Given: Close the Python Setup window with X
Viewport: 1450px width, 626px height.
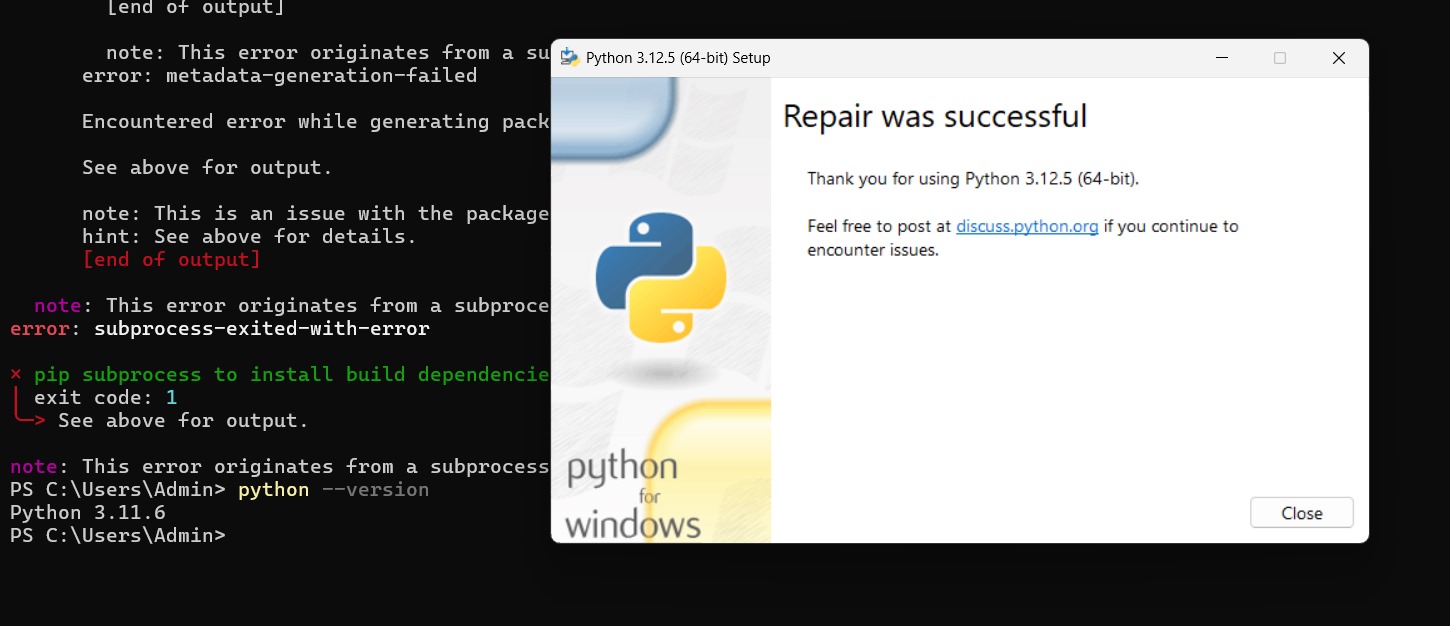Looking at the screenshot, I should point(1338,58).
